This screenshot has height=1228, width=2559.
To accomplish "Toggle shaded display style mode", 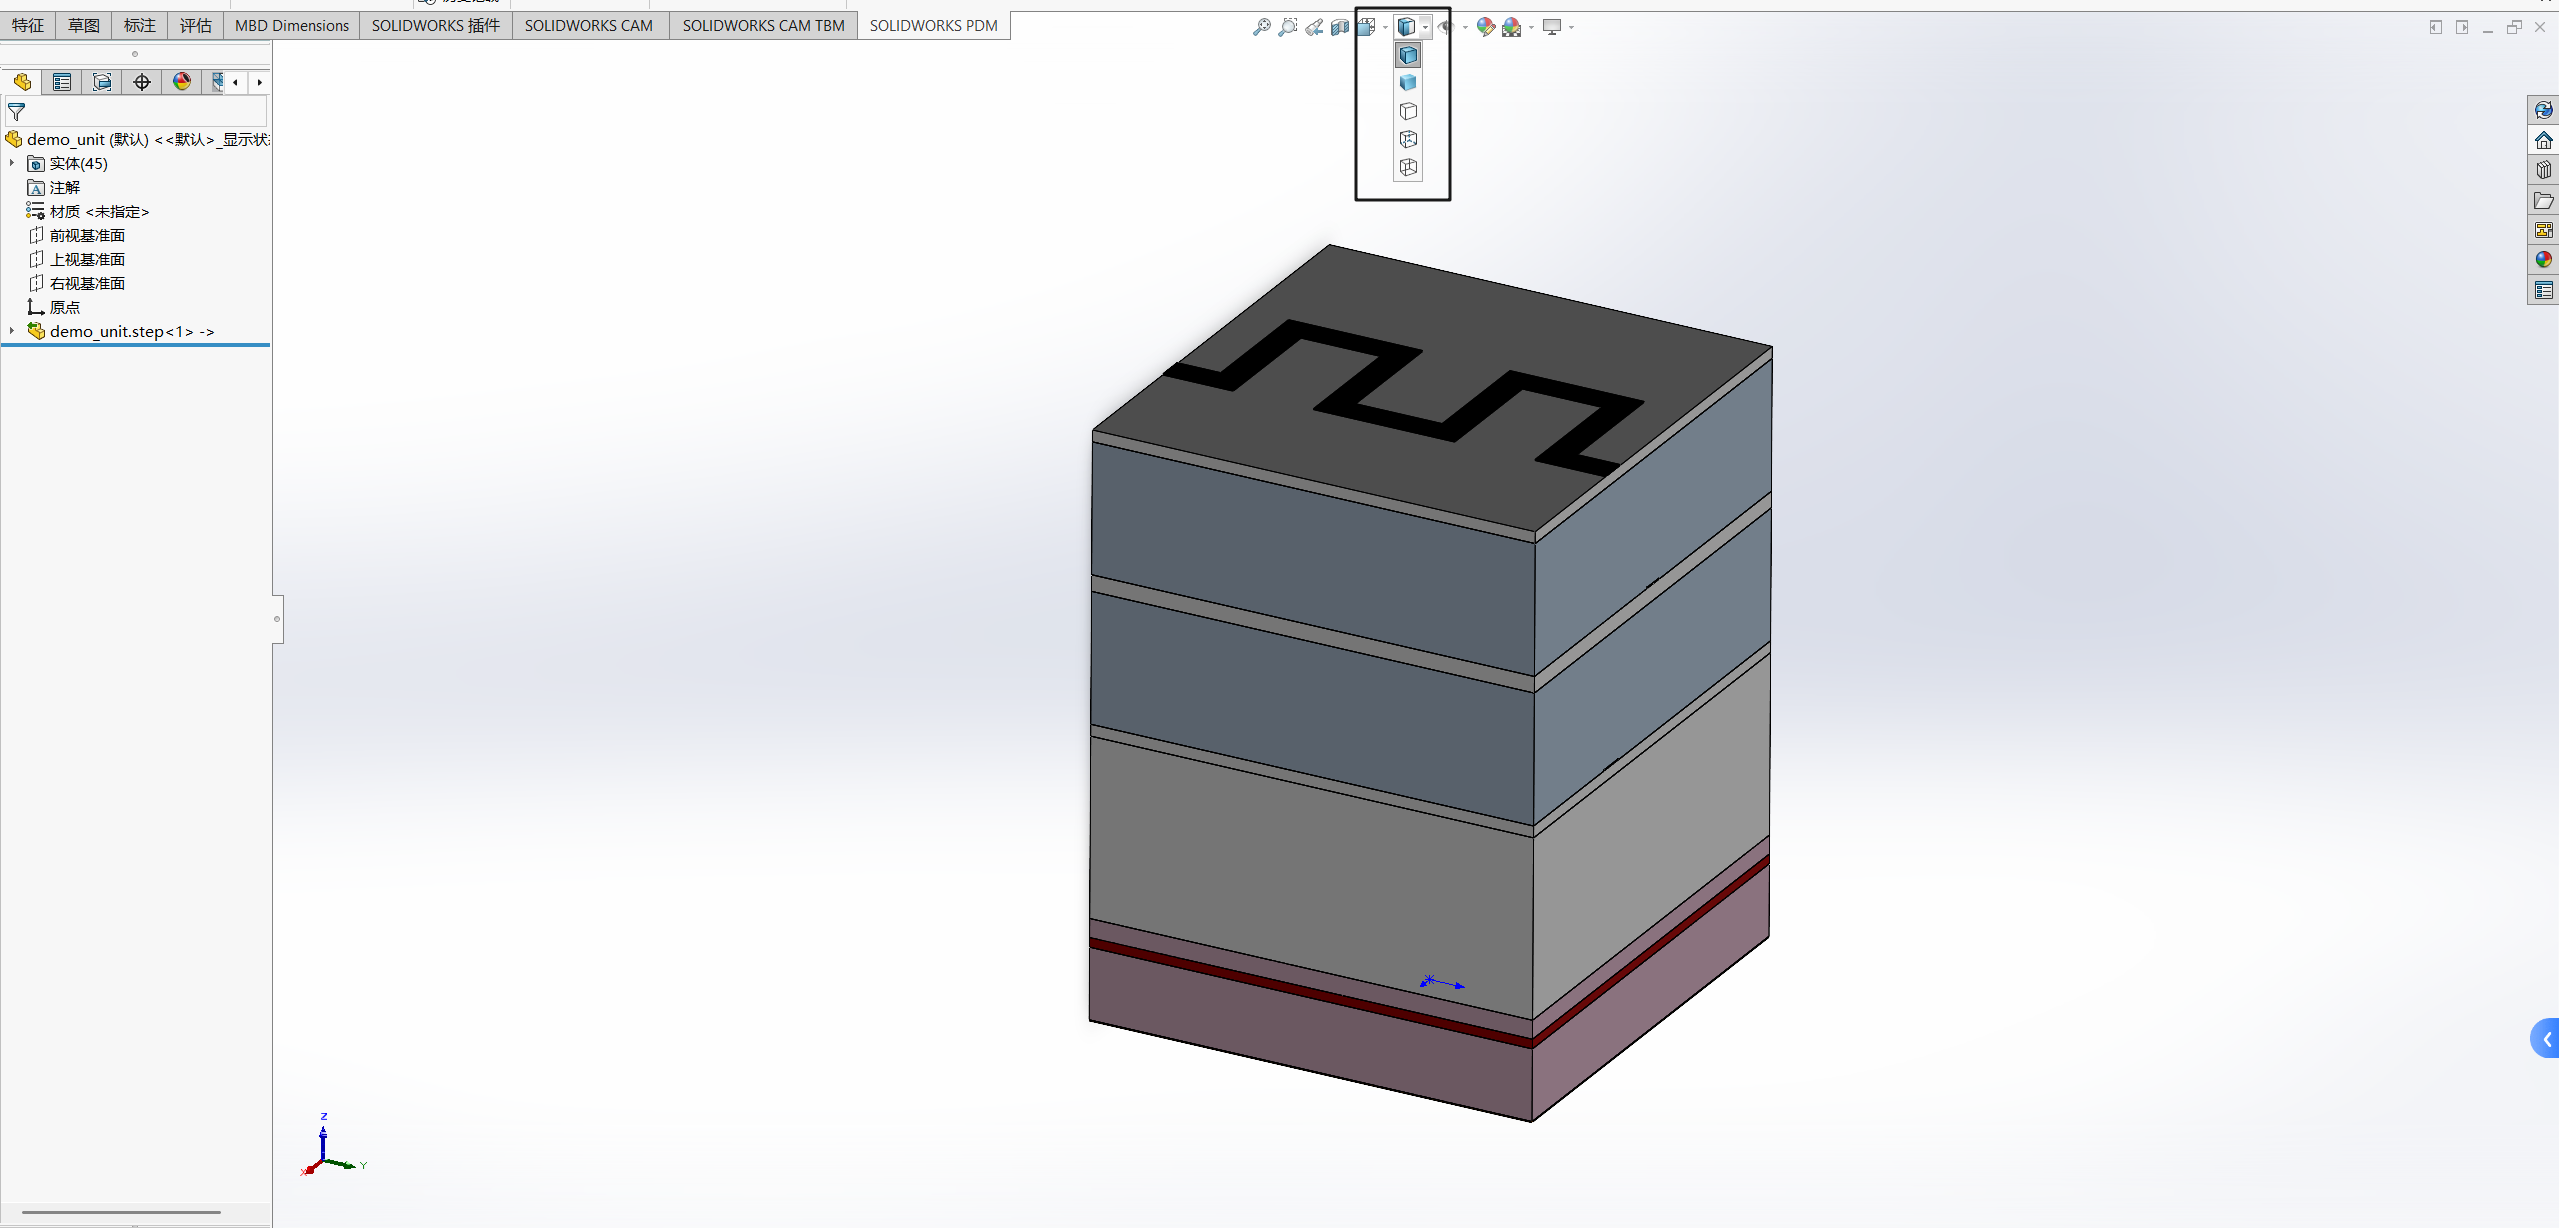I will point(1408,83).
